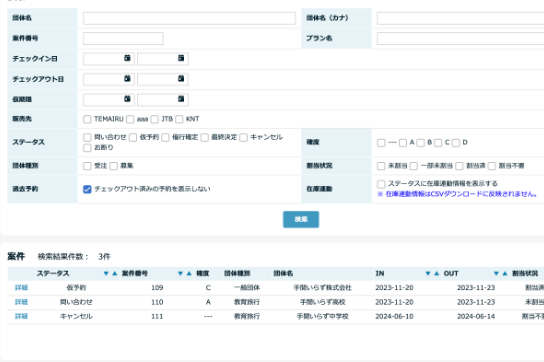
Task: Check 募集 group type checkbox
Action: coord(113,166)
